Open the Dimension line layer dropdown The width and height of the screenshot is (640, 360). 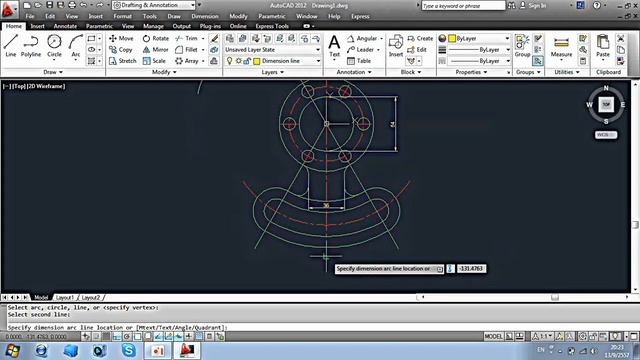point(272,61)
